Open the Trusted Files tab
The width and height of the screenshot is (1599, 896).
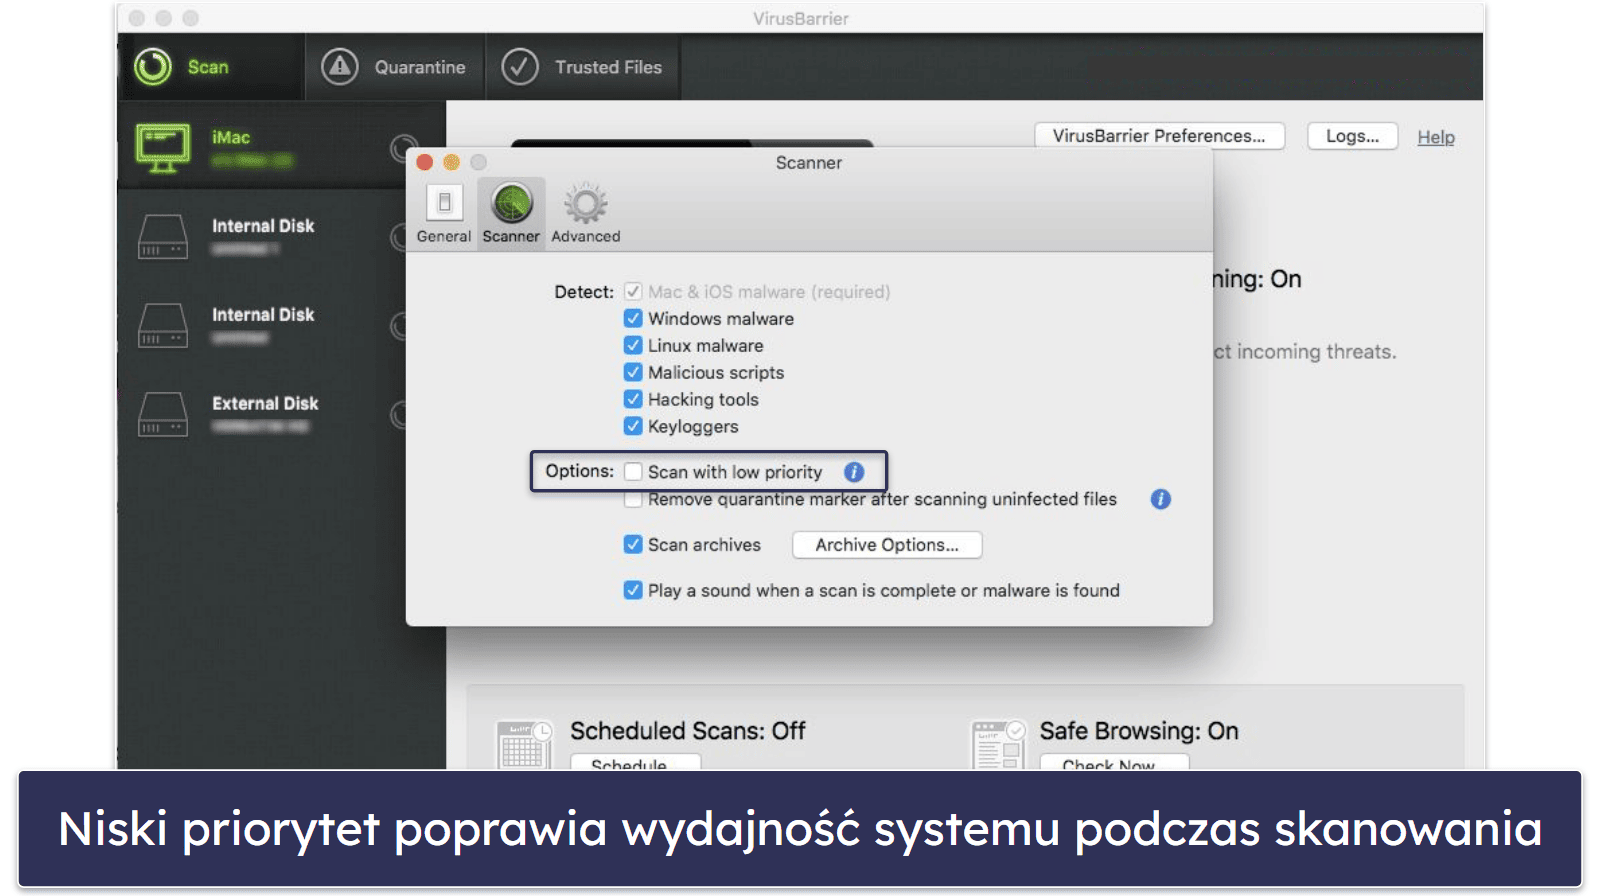coord(583,67)
